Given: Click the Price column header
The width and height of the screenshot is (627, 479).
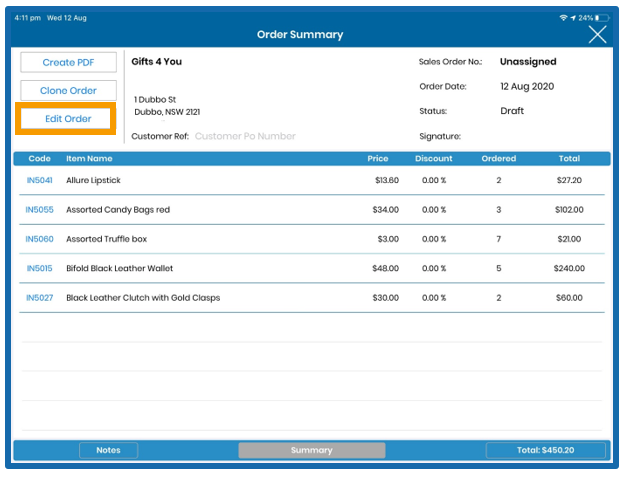Looking at the screenshot, I should (378, 159).
